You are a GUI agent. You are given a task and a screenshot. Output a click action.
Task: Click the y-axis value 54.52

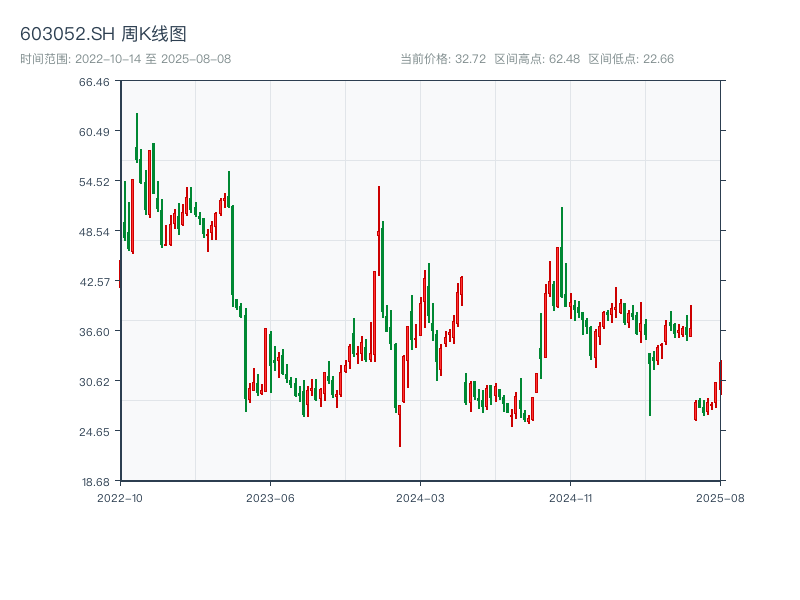coord(94,182)
